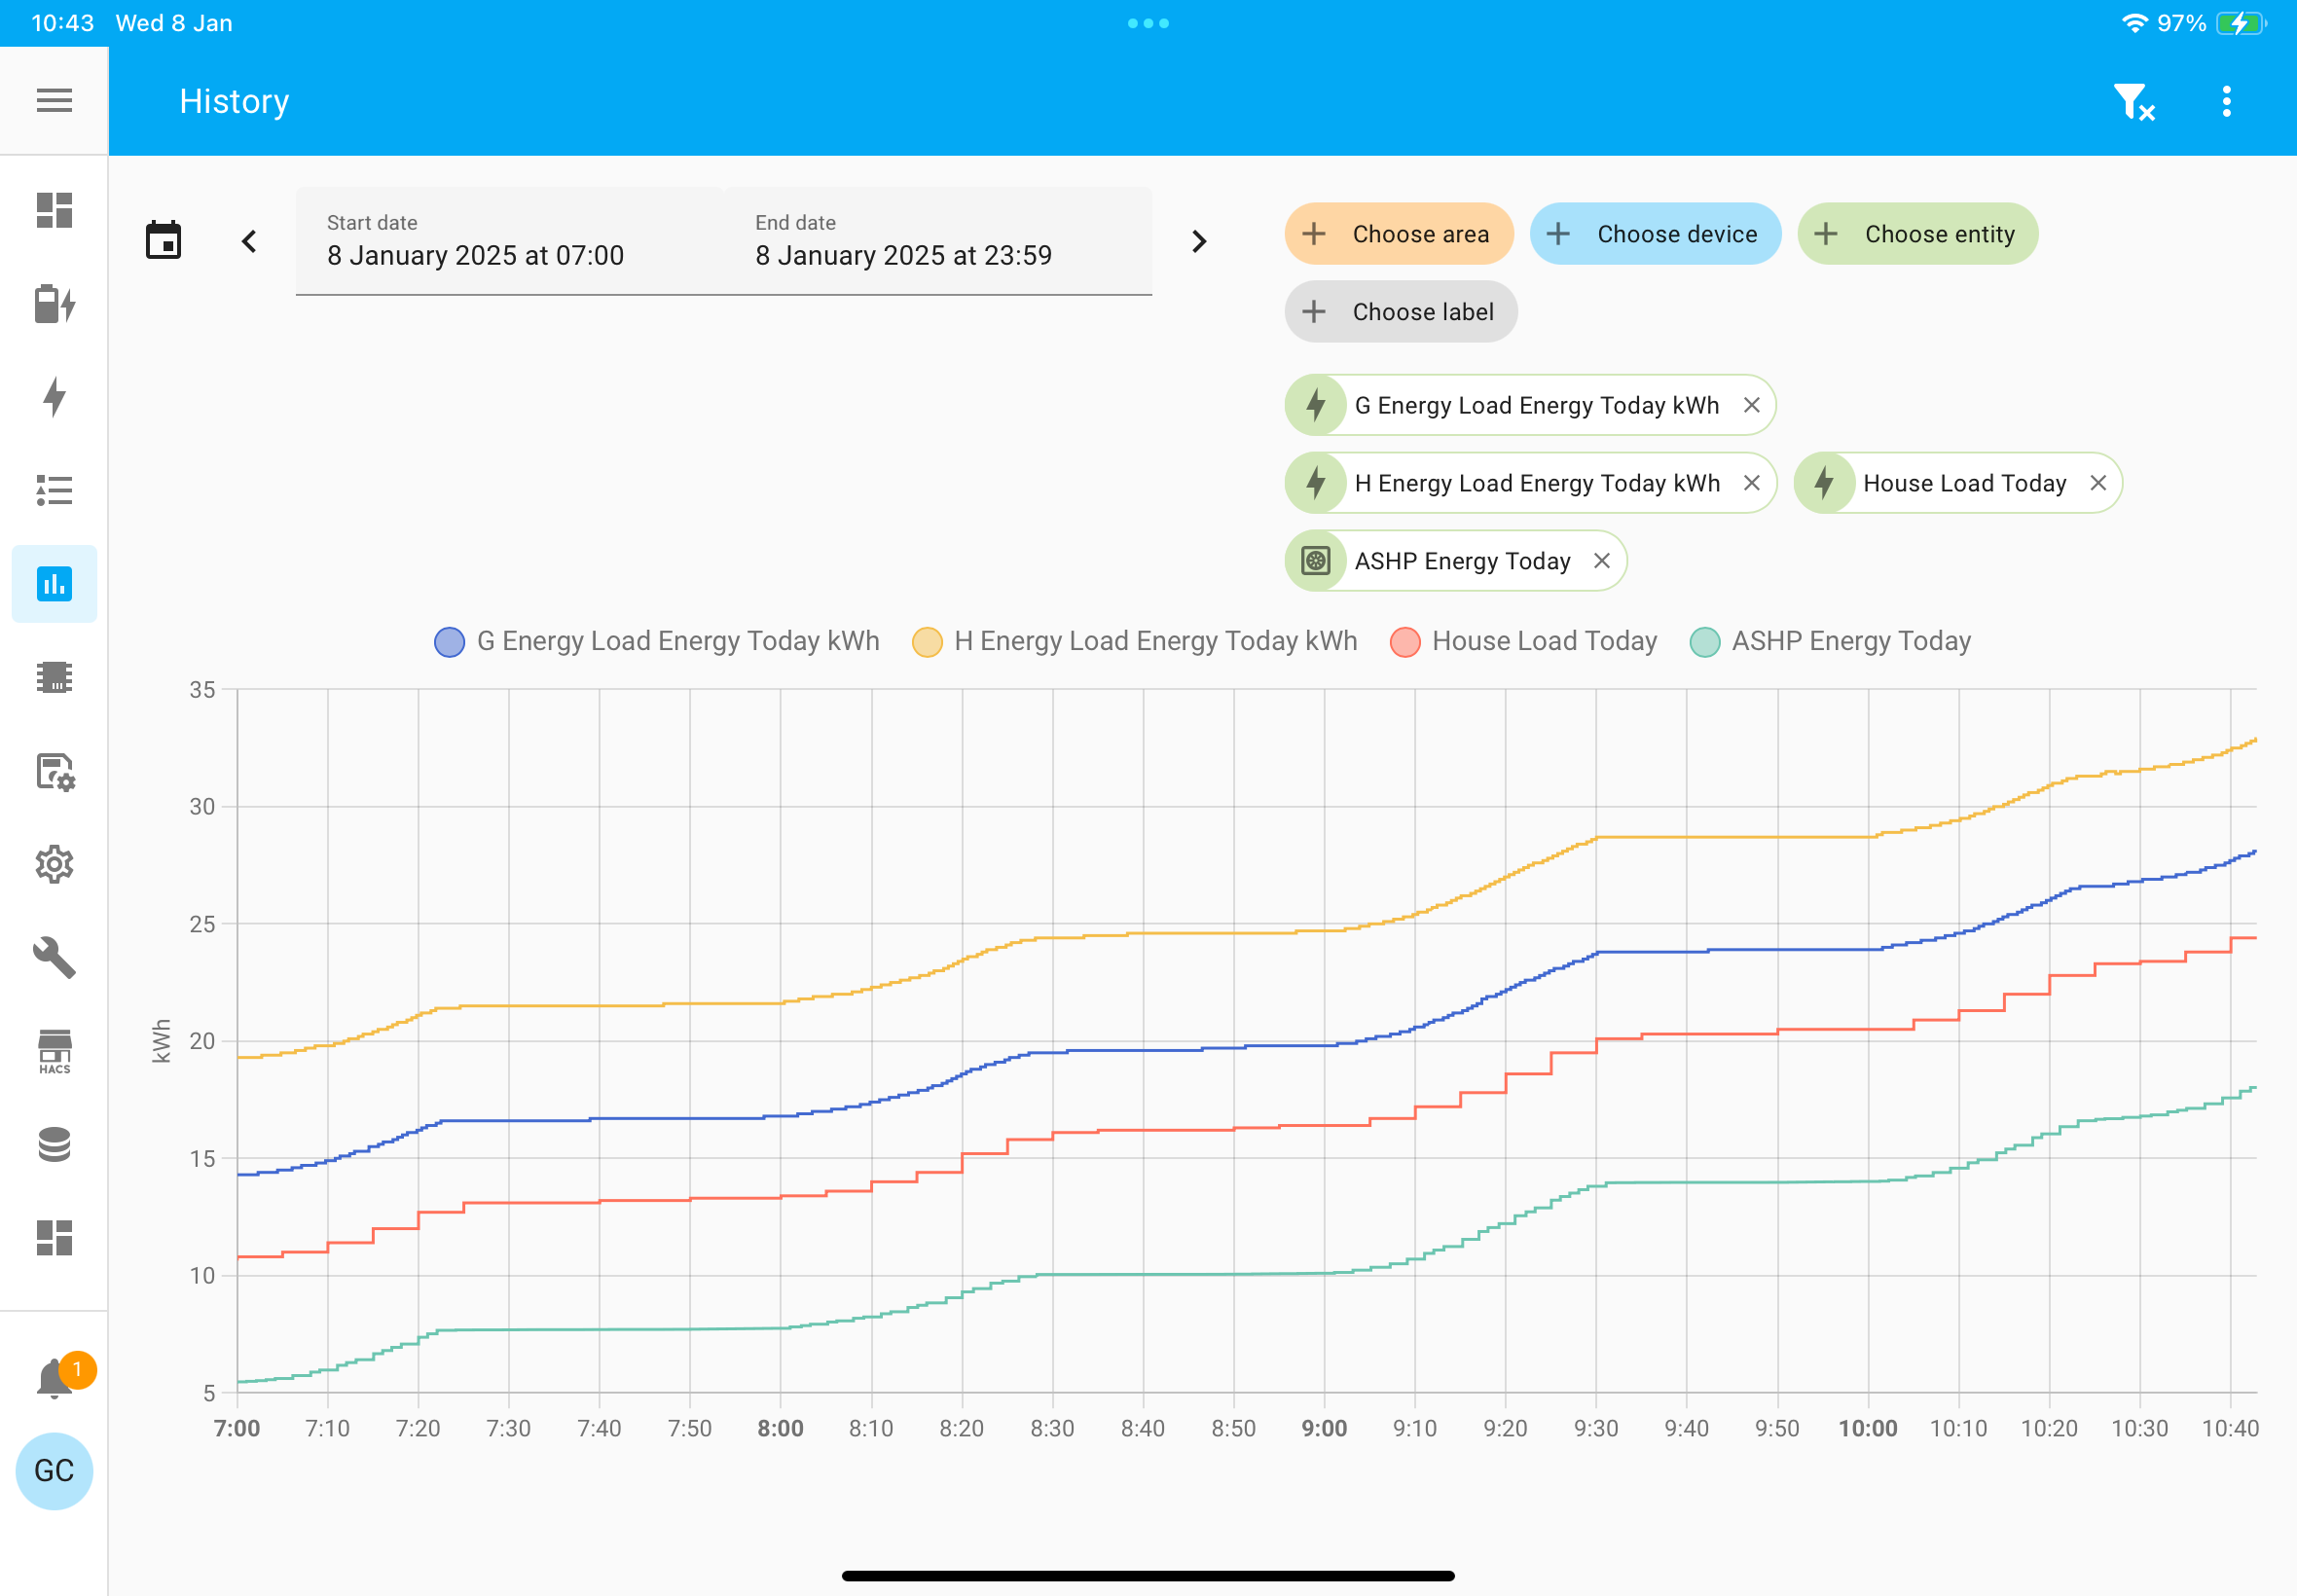
Task: Toggle ASHP Energy Today legend series
Action: coord(1830,641)
